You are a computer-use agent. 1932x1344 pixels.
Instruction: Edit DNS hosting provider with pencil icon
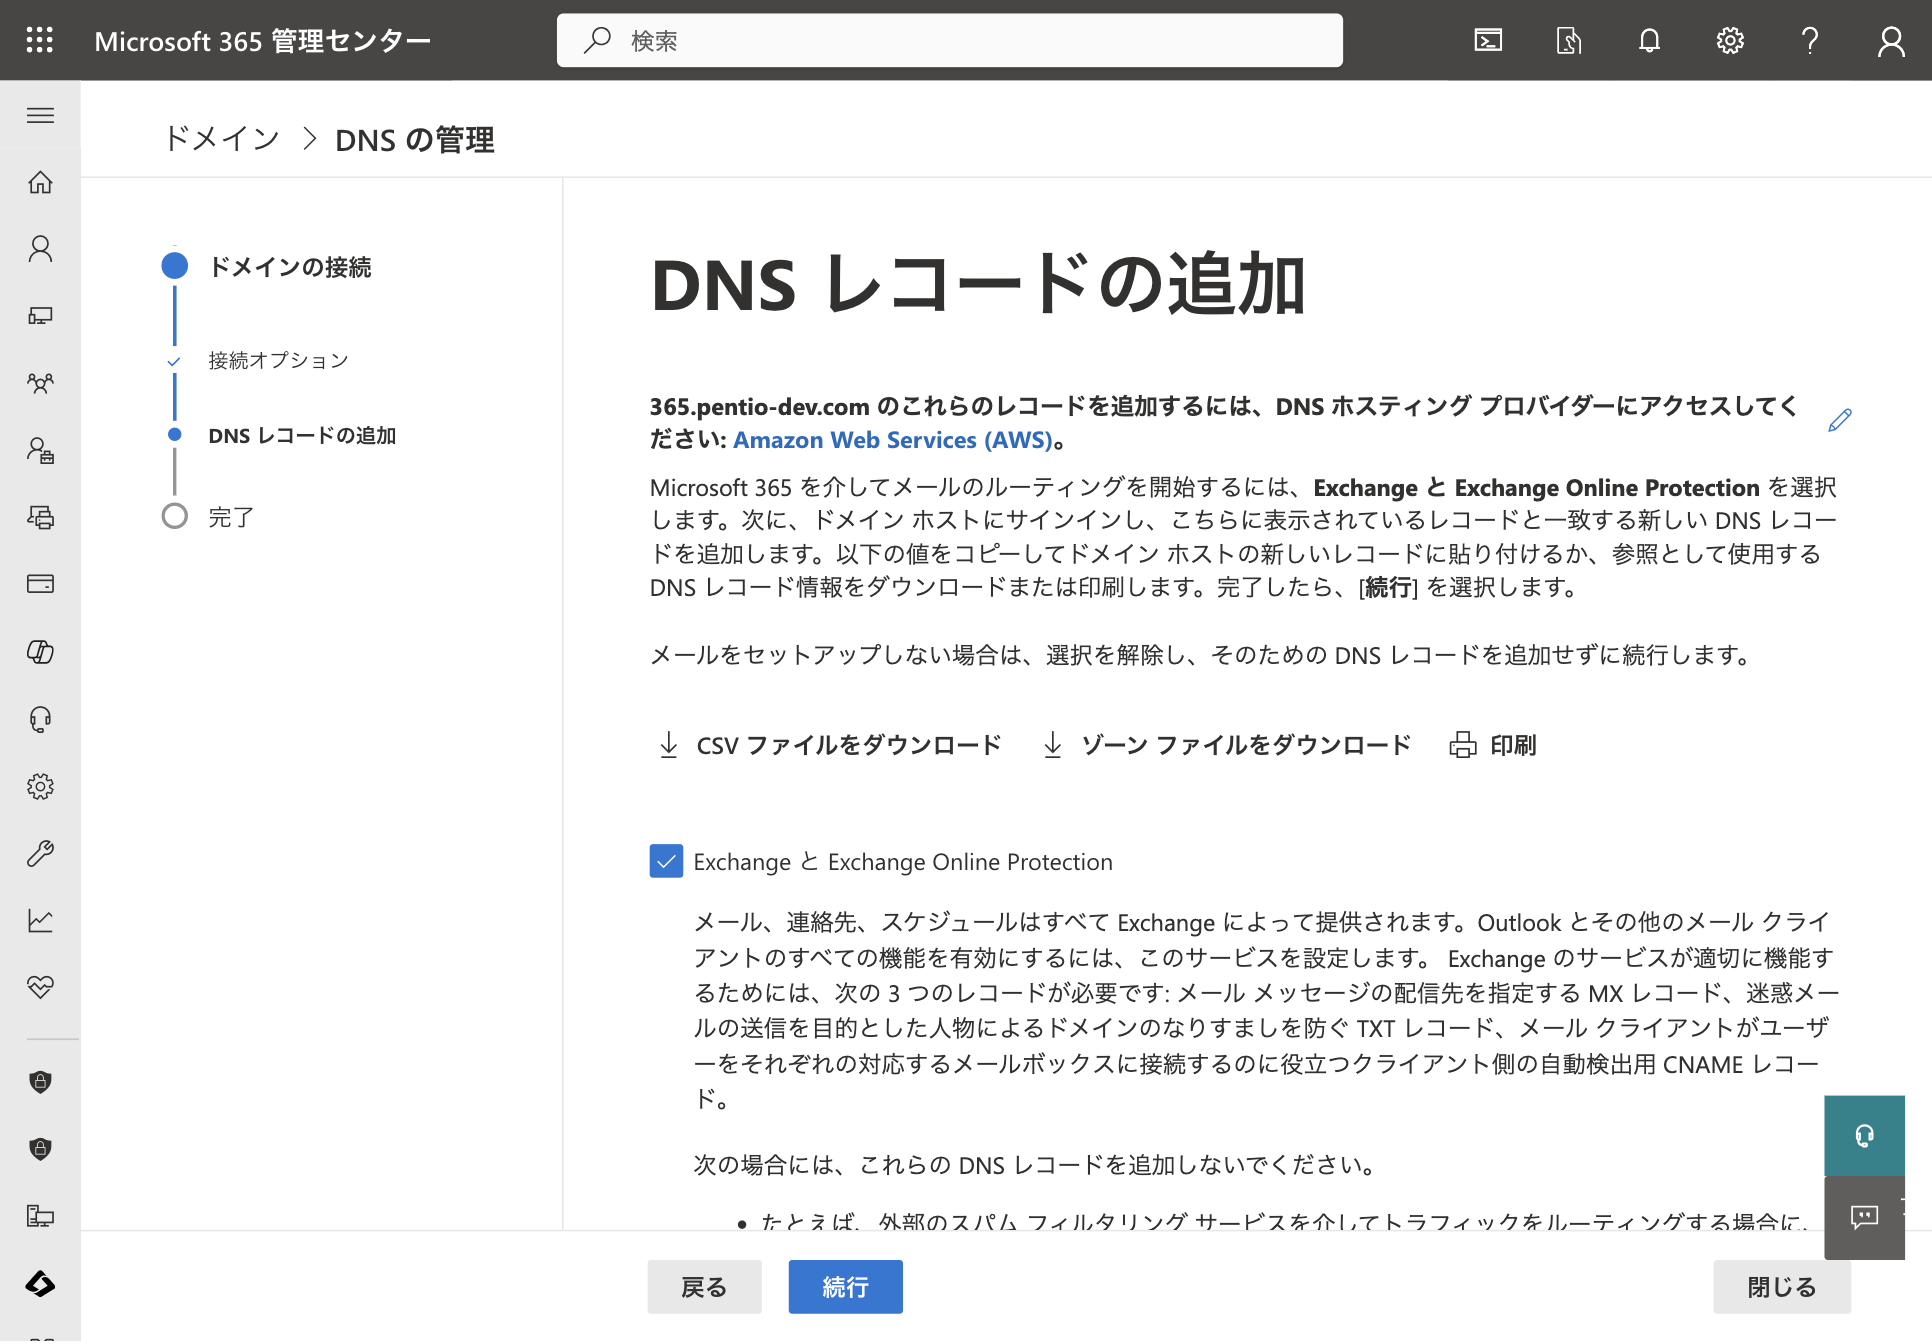(1839, 421)
